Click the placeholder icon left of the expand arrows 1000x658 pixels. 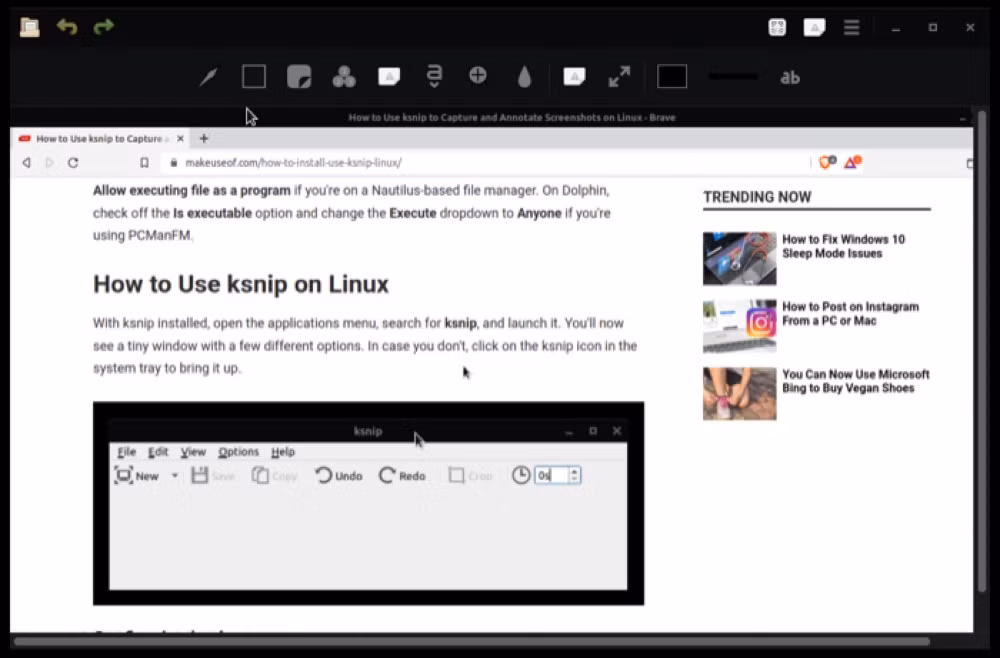(575, 77)
